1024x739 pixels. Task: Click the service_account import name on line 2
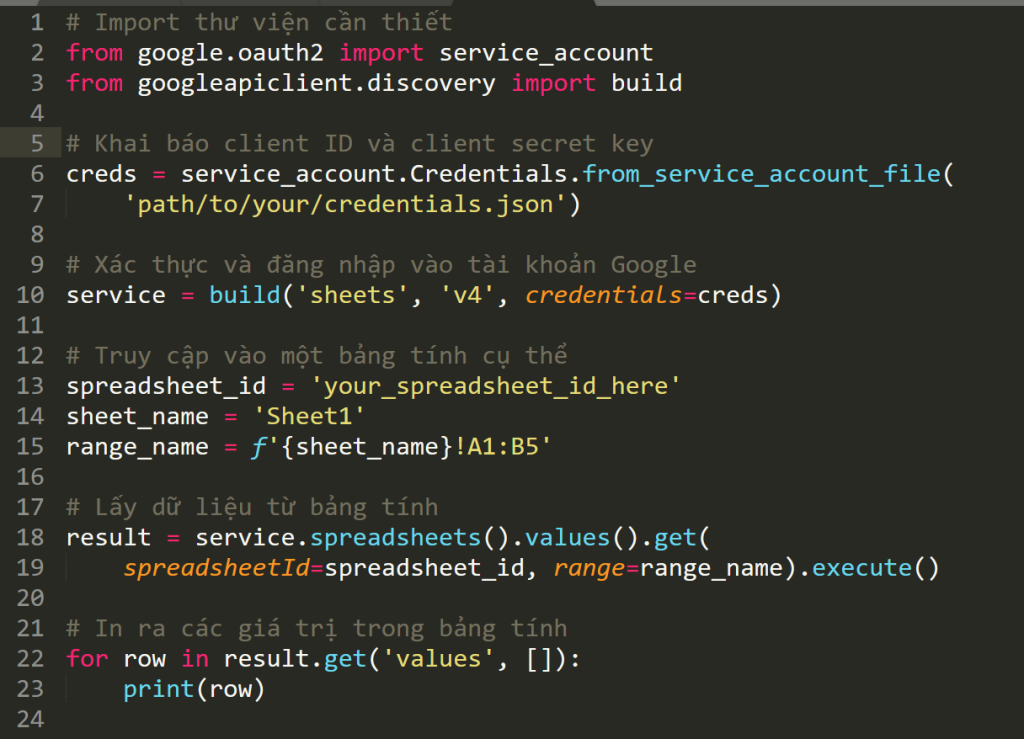pos(546,52)
